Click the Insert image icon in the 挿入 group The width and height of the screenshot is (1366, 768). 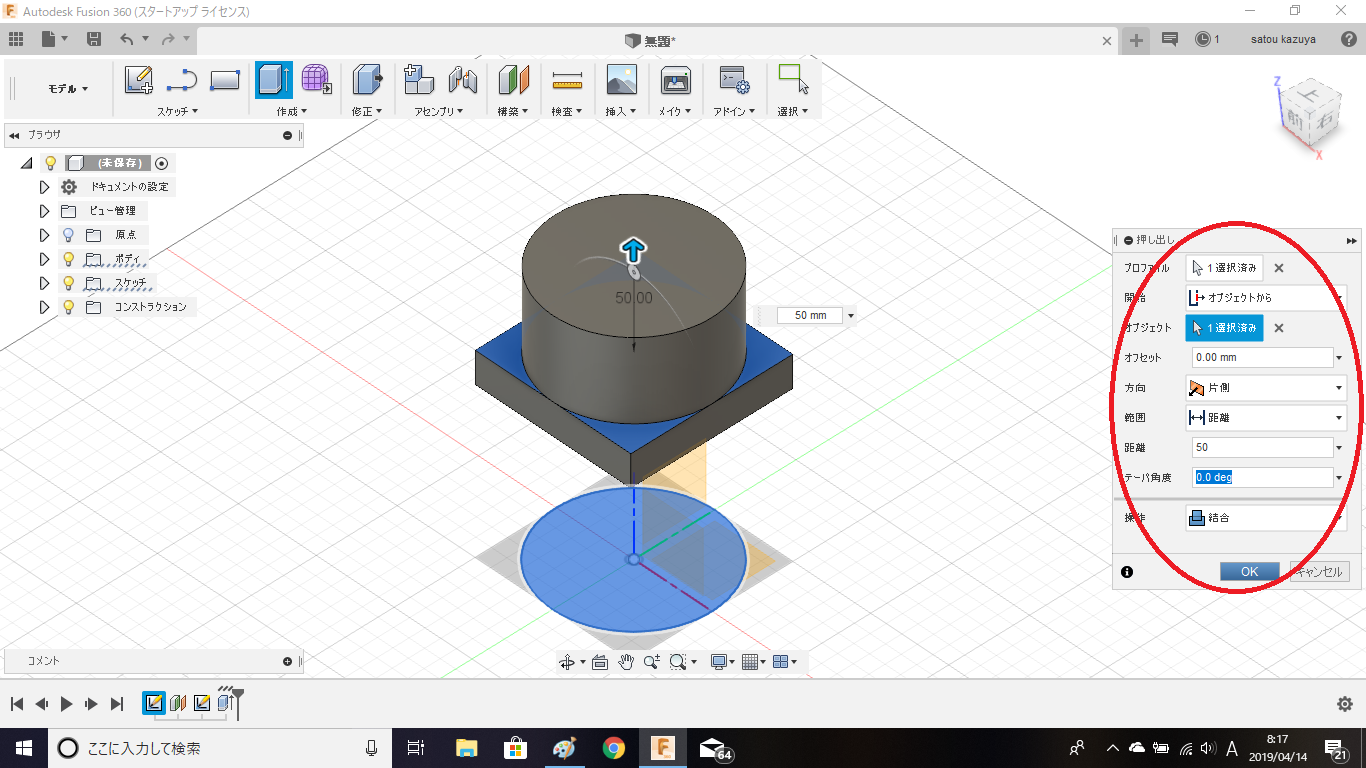[621, 80]
